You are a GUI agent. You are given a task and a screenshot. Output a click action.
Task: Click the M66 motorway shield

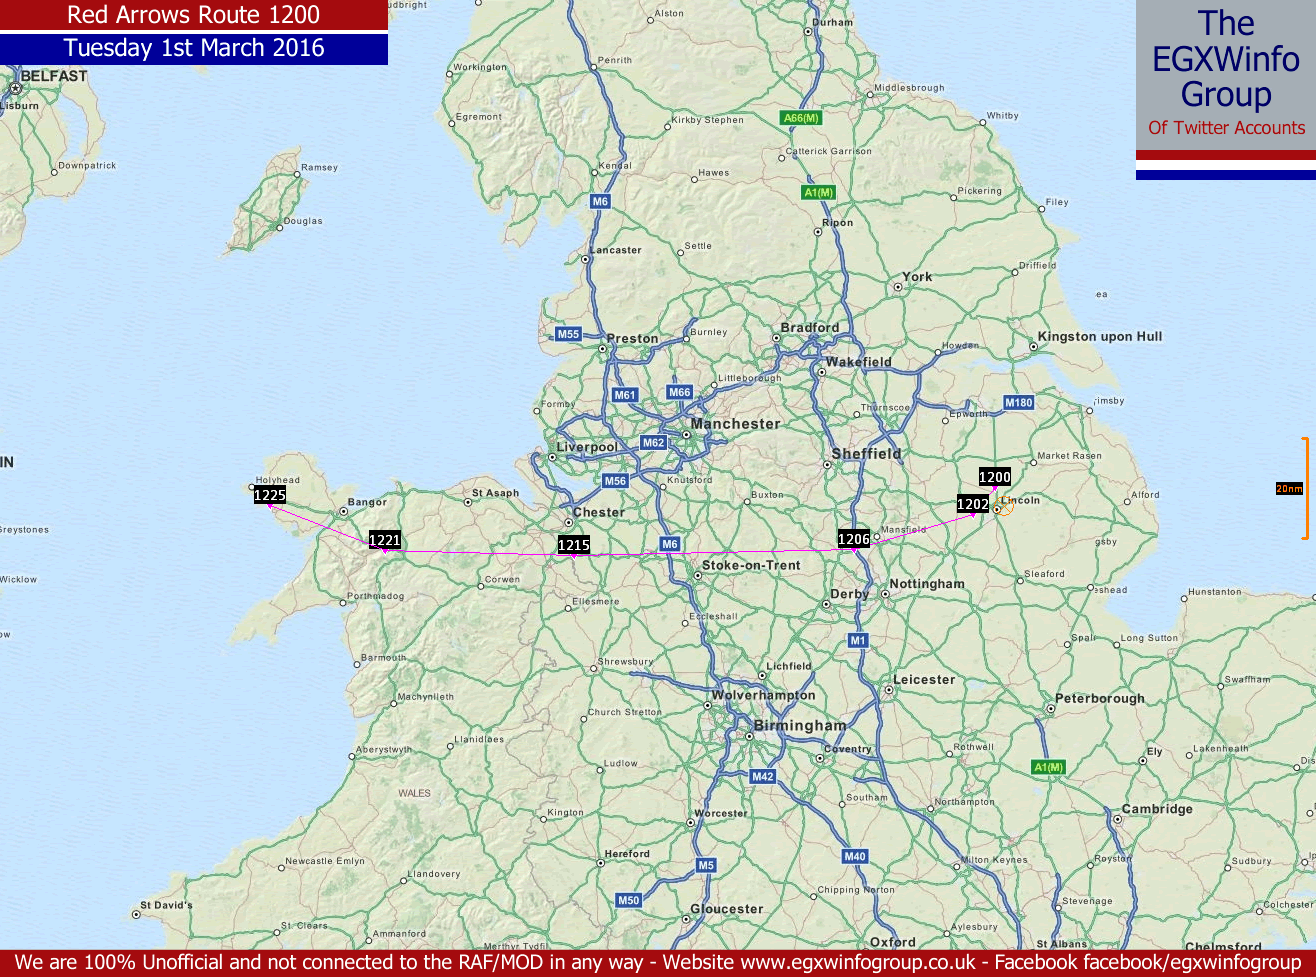[x=679, y=392]
